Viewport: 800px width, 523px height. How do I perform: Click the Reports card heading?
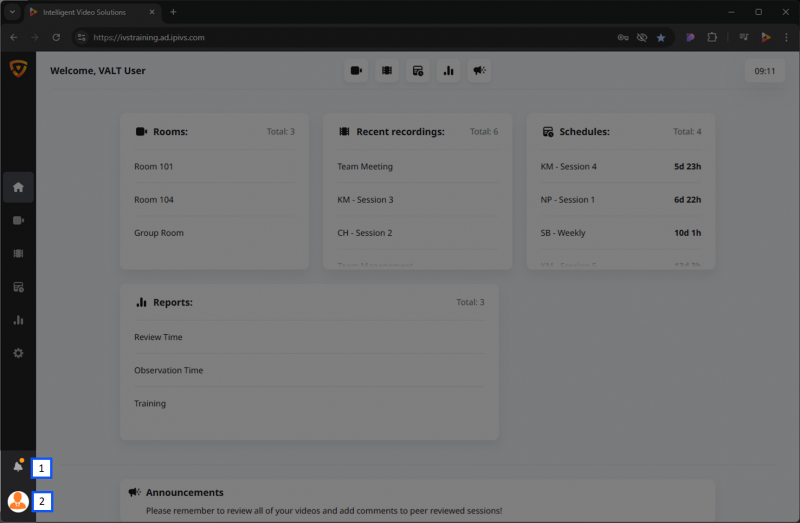[172, 302]
